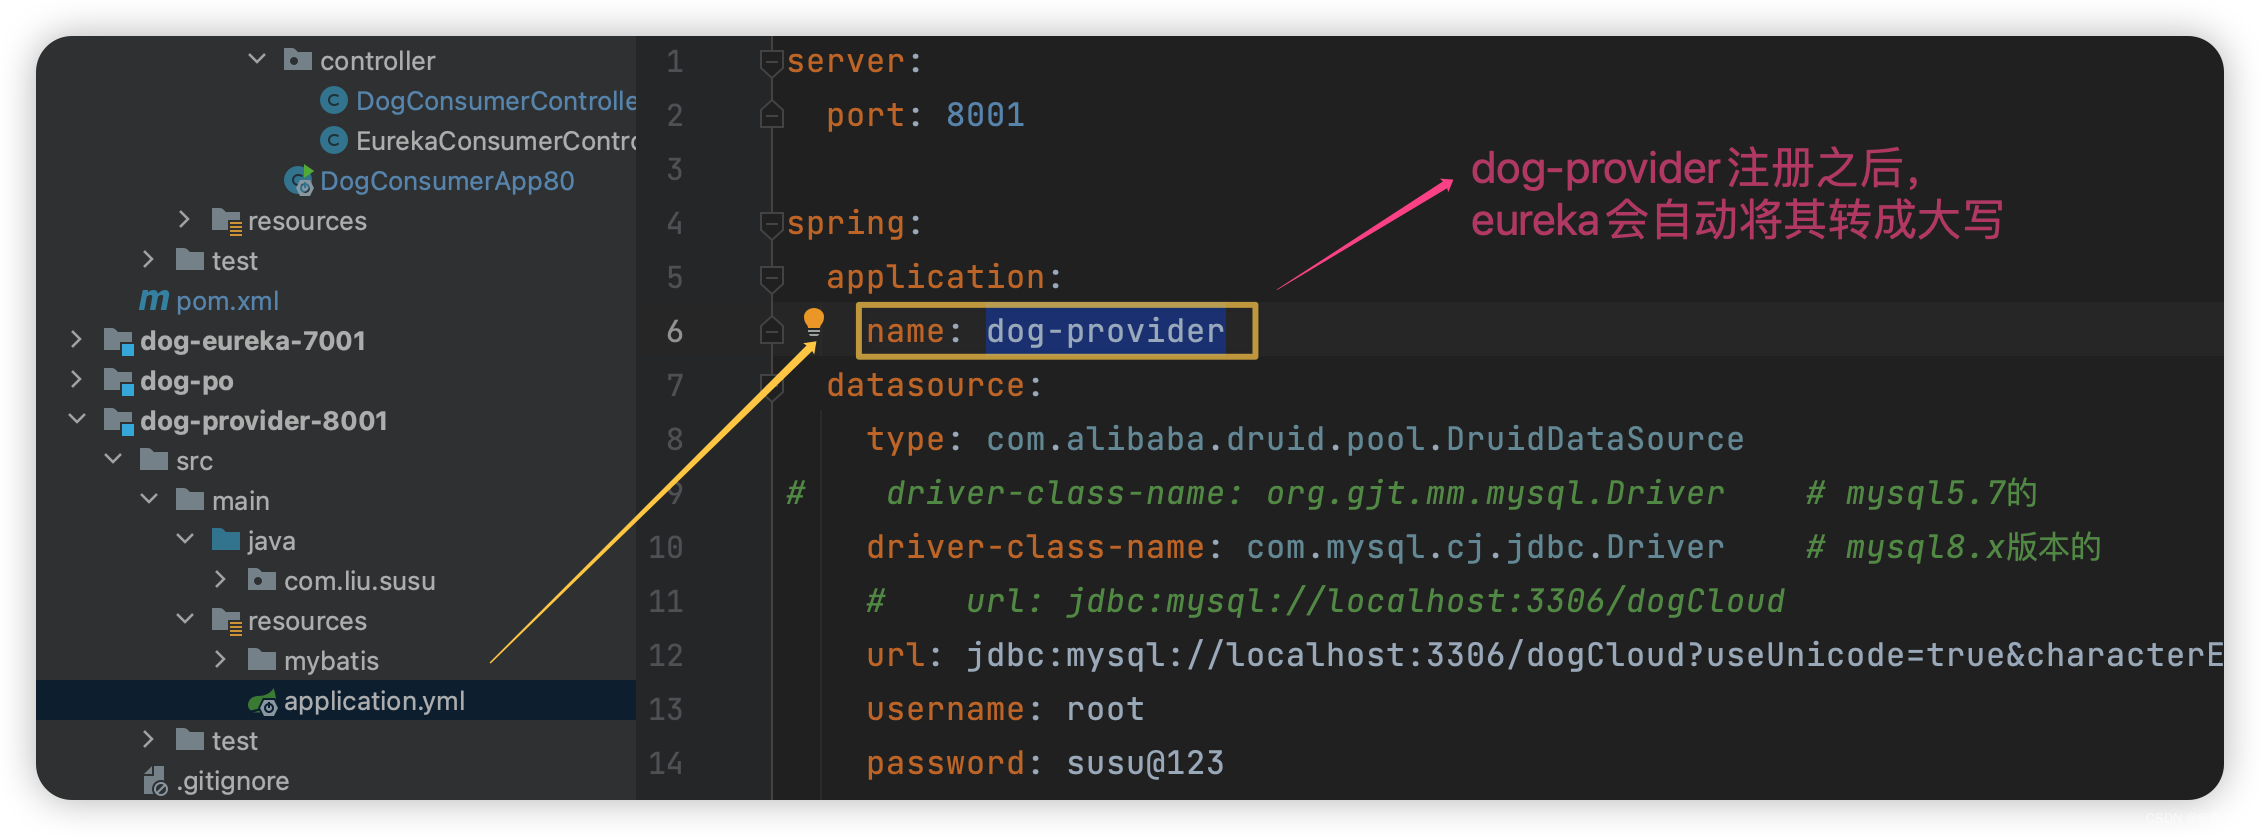
Task: Click the password value susu@123
Action: click(x=1145, y=763)
